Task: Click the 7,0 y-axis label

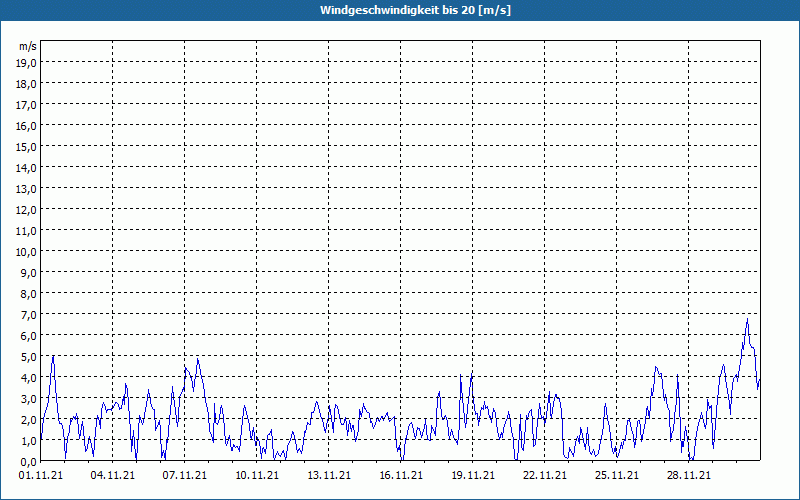Action: point(29,315)
